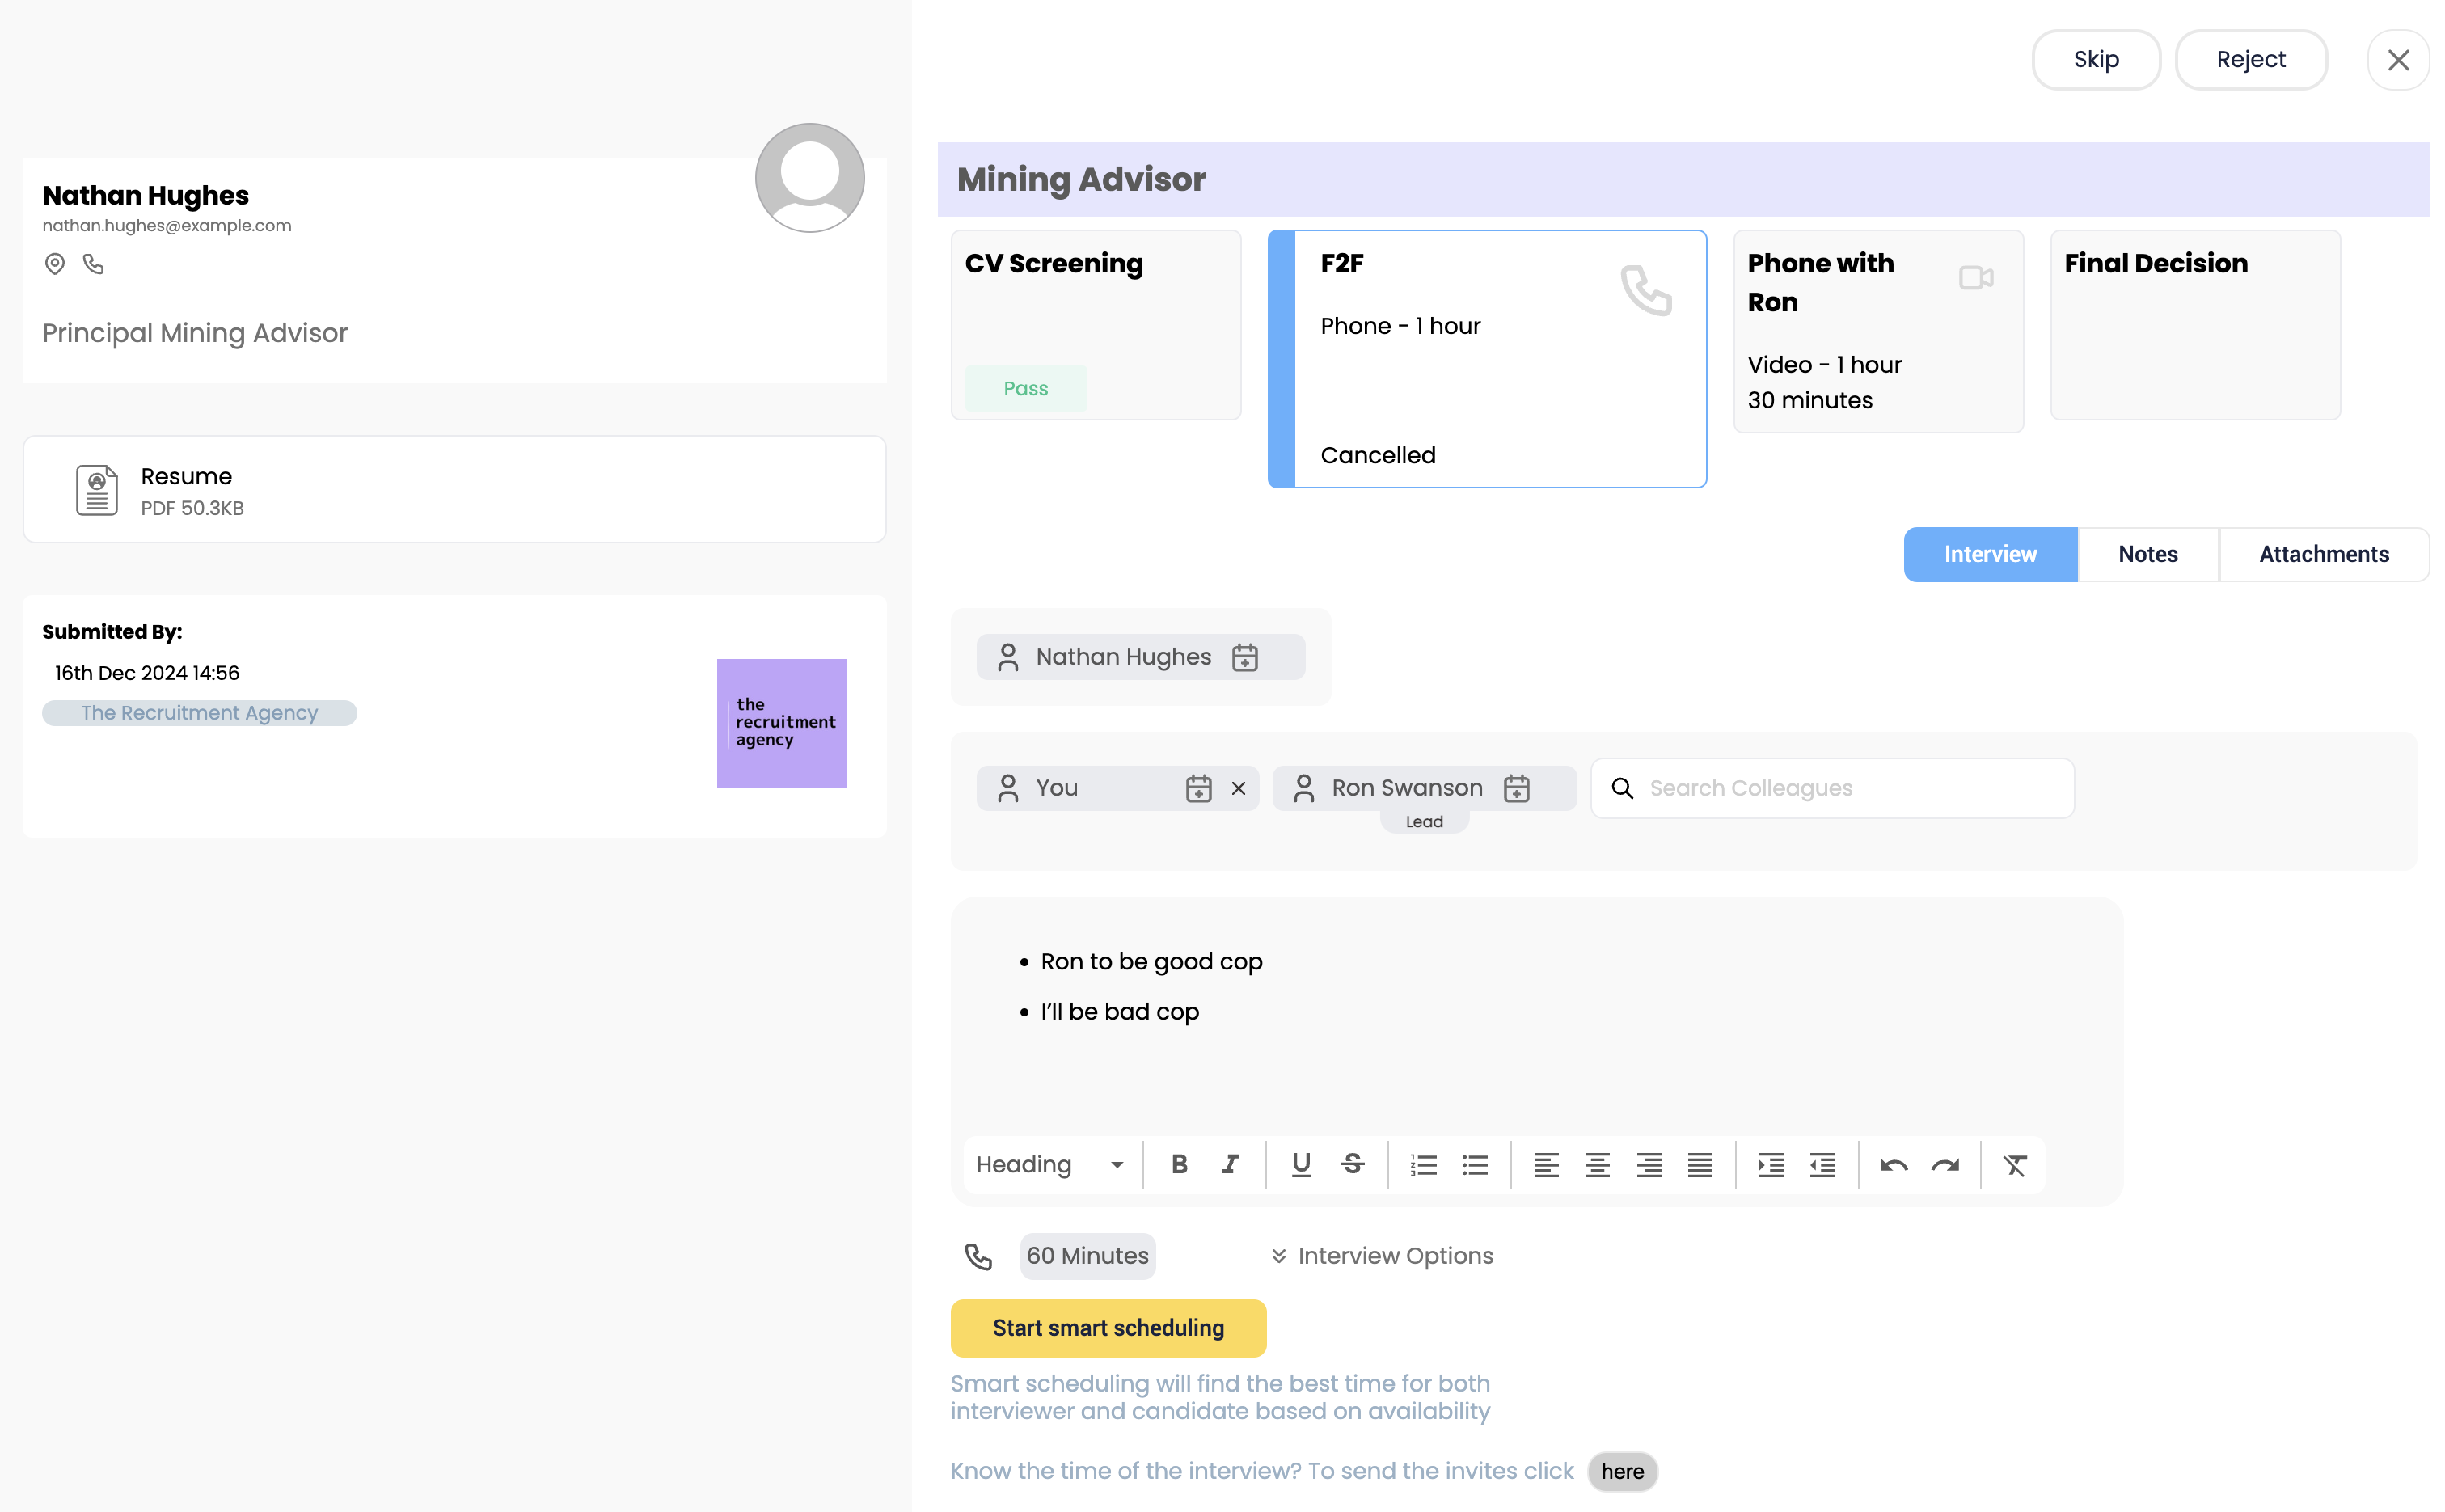
Task: Justify the text
Action: (1700, 1164)
